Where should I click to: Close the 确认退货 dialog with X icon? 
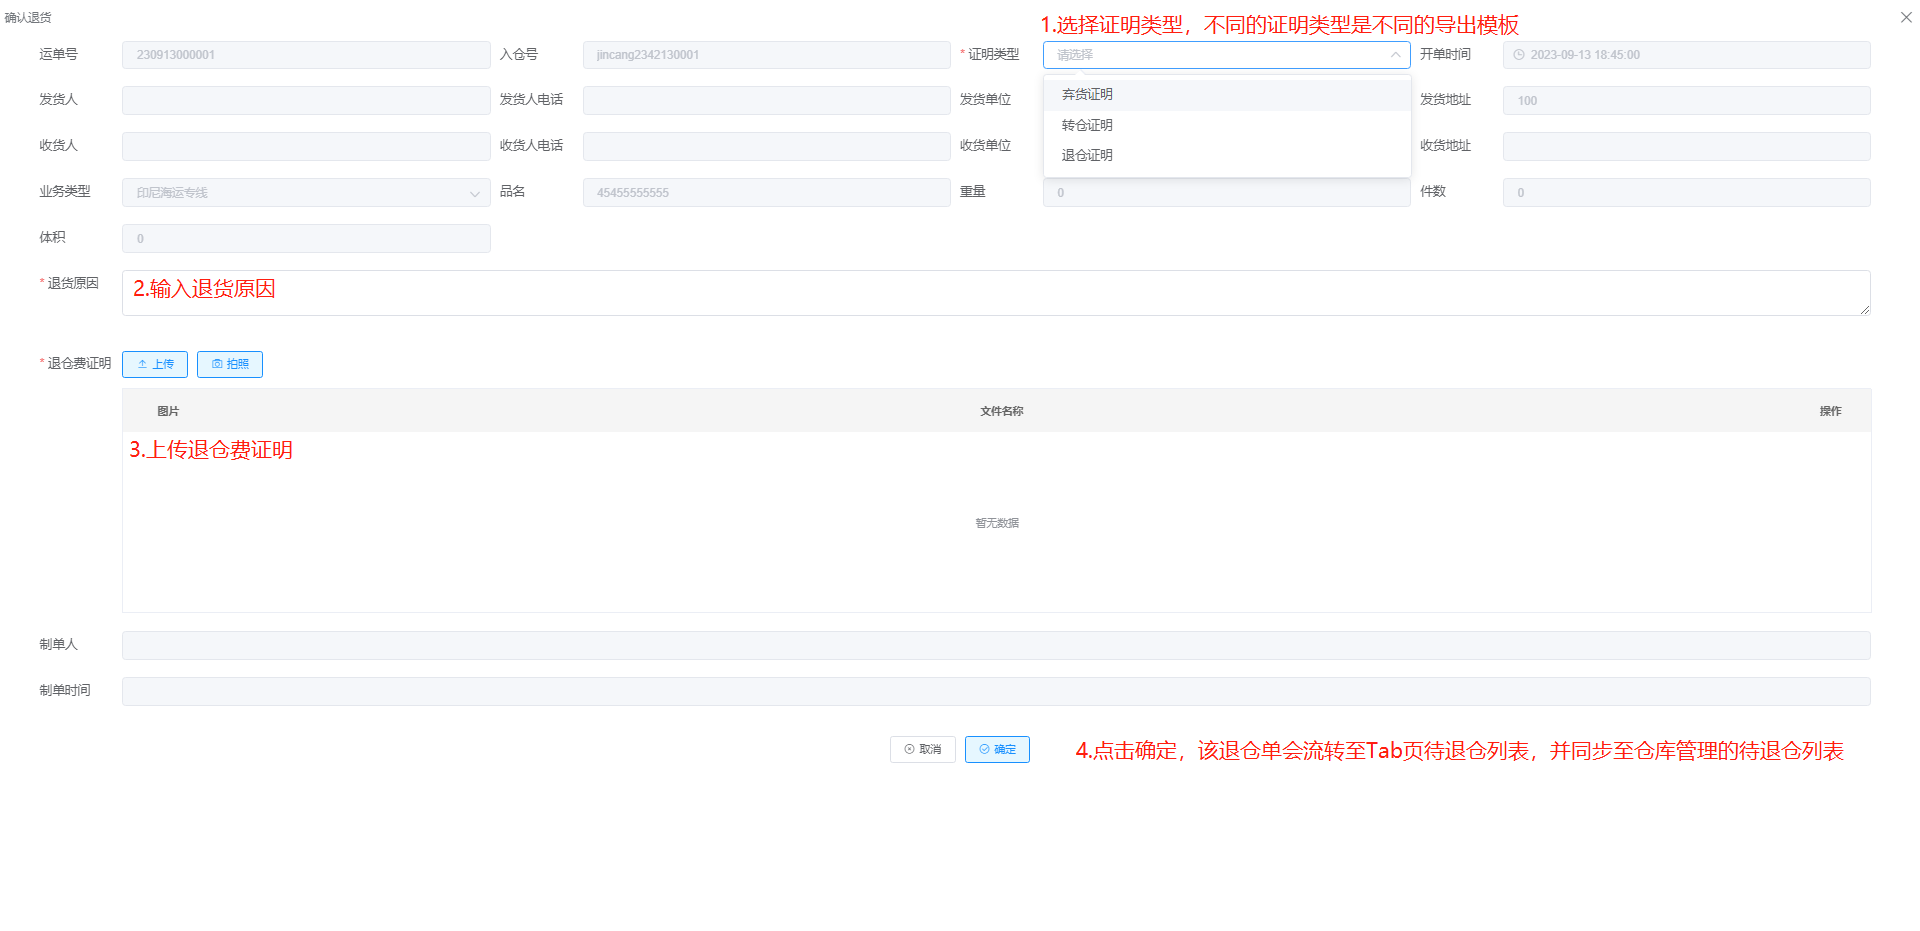coord(1906,17)
